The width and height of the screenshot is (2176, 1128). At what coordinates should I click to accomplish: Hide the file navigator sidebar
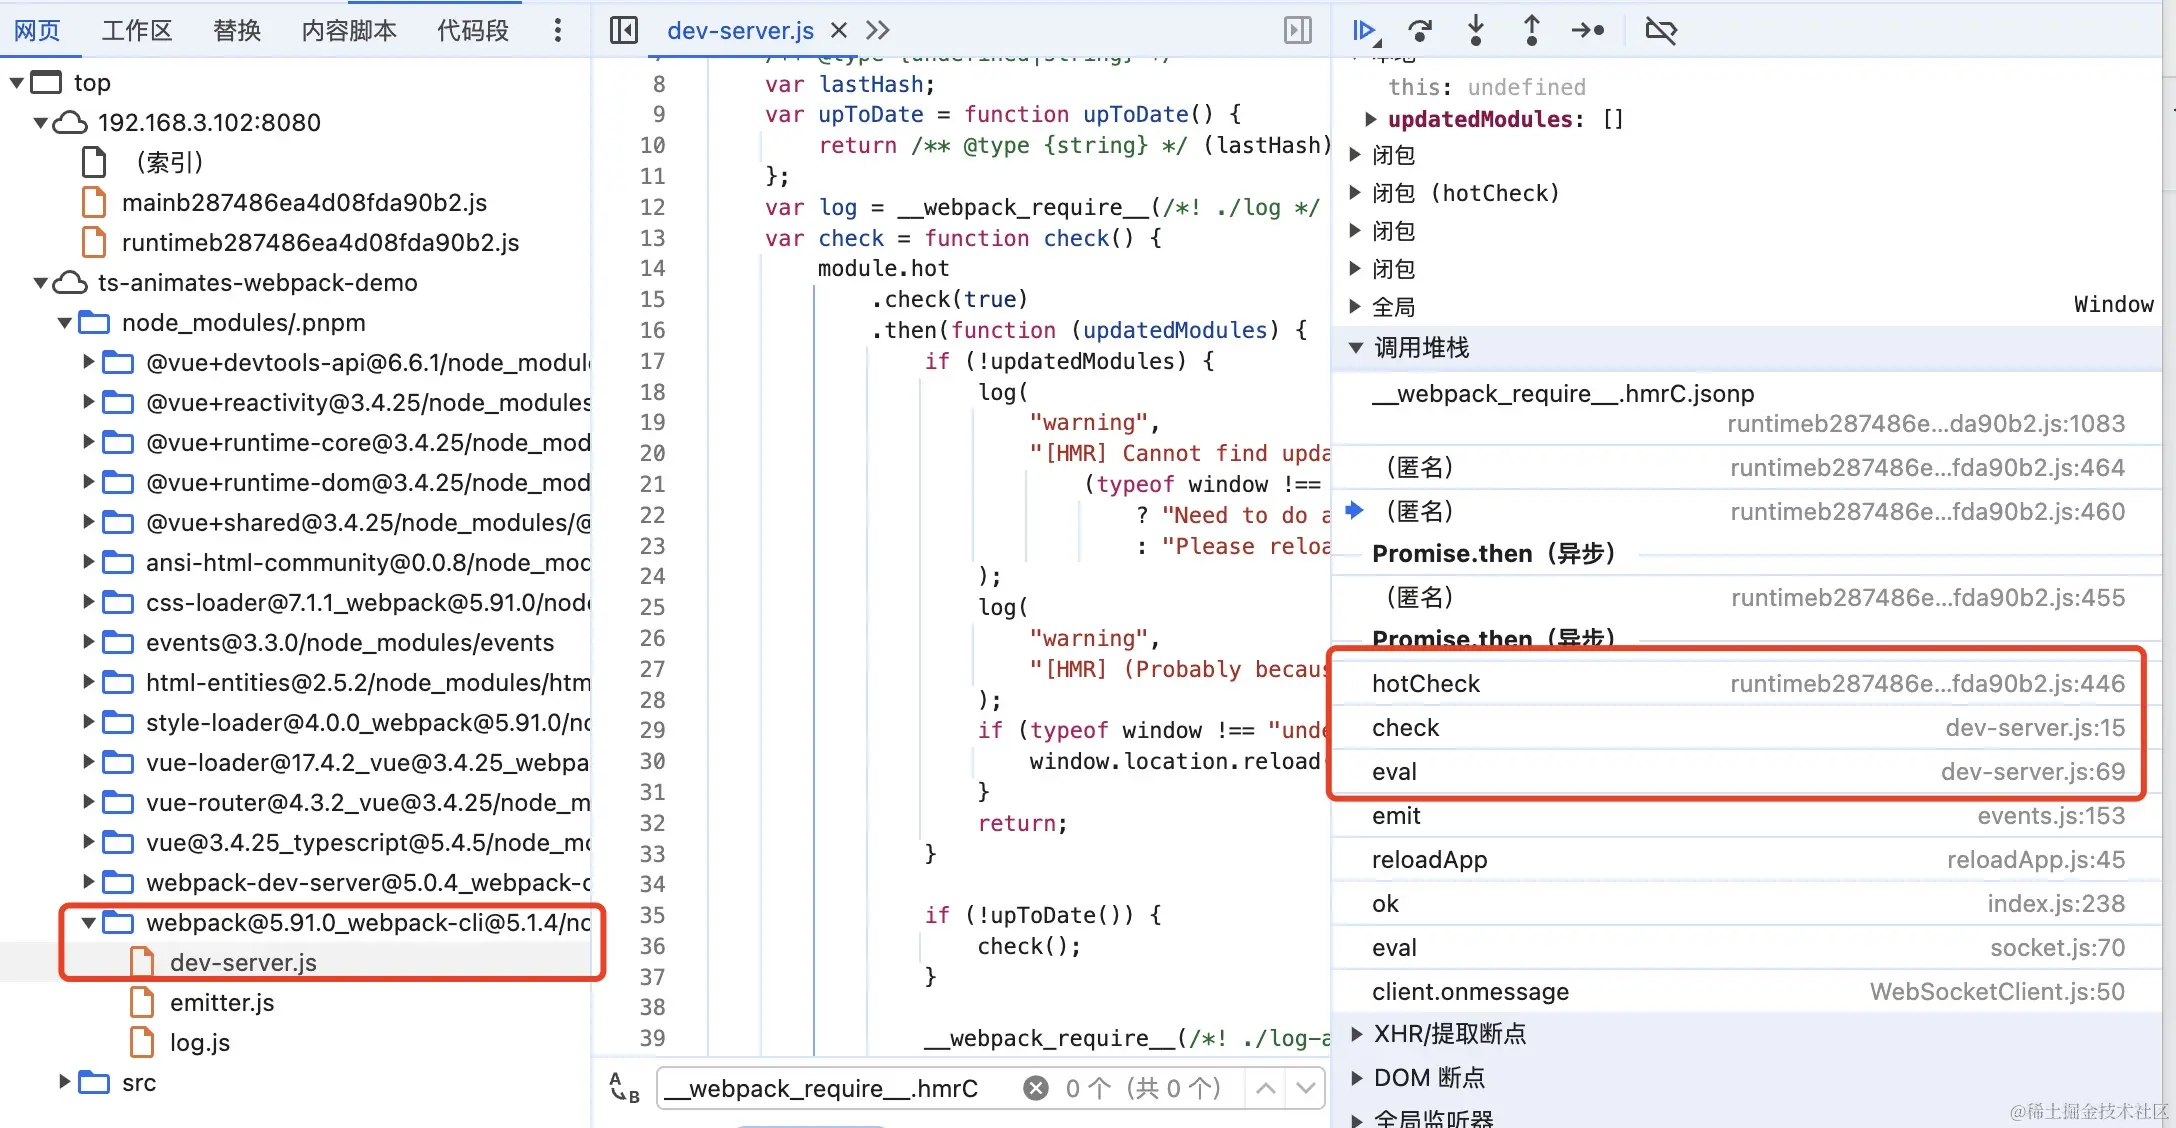624,30
